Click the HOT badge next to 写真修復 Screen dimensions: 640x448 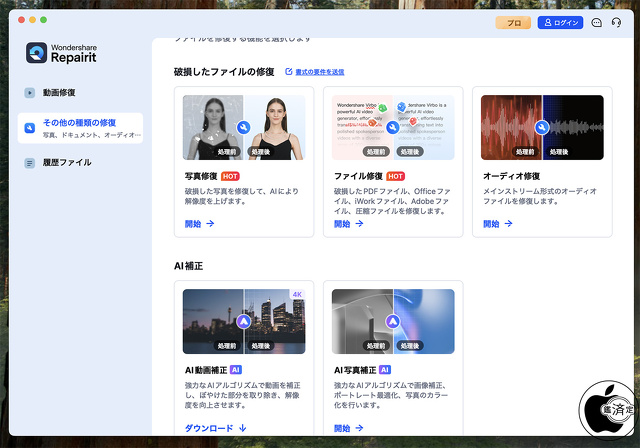click(230, 176)
